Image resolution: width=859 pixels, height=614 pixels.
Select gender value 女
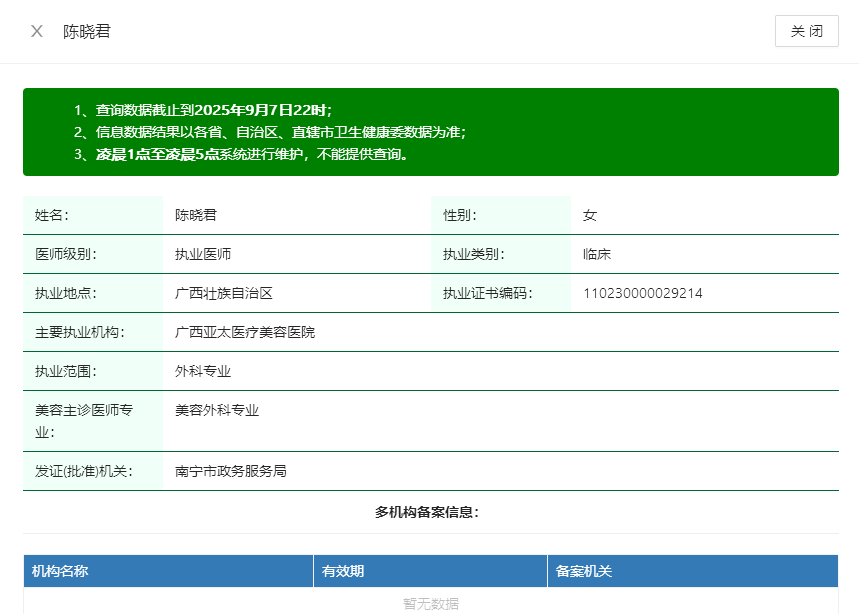pos(589,215)
